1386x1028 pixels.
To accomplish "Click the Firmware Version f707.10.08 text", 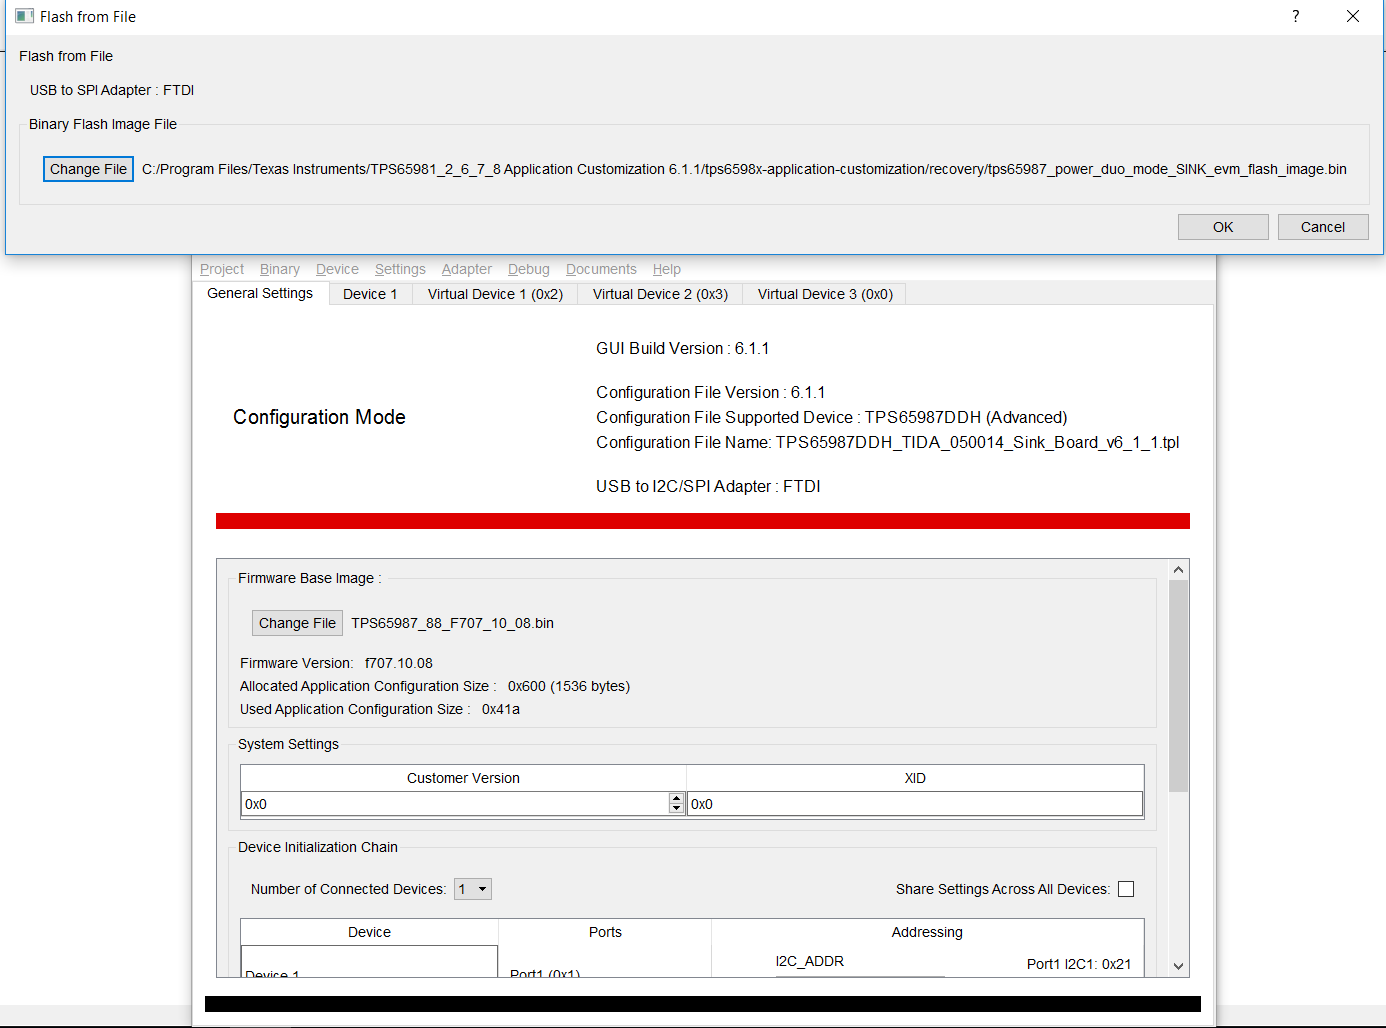I will pos(336,663).
